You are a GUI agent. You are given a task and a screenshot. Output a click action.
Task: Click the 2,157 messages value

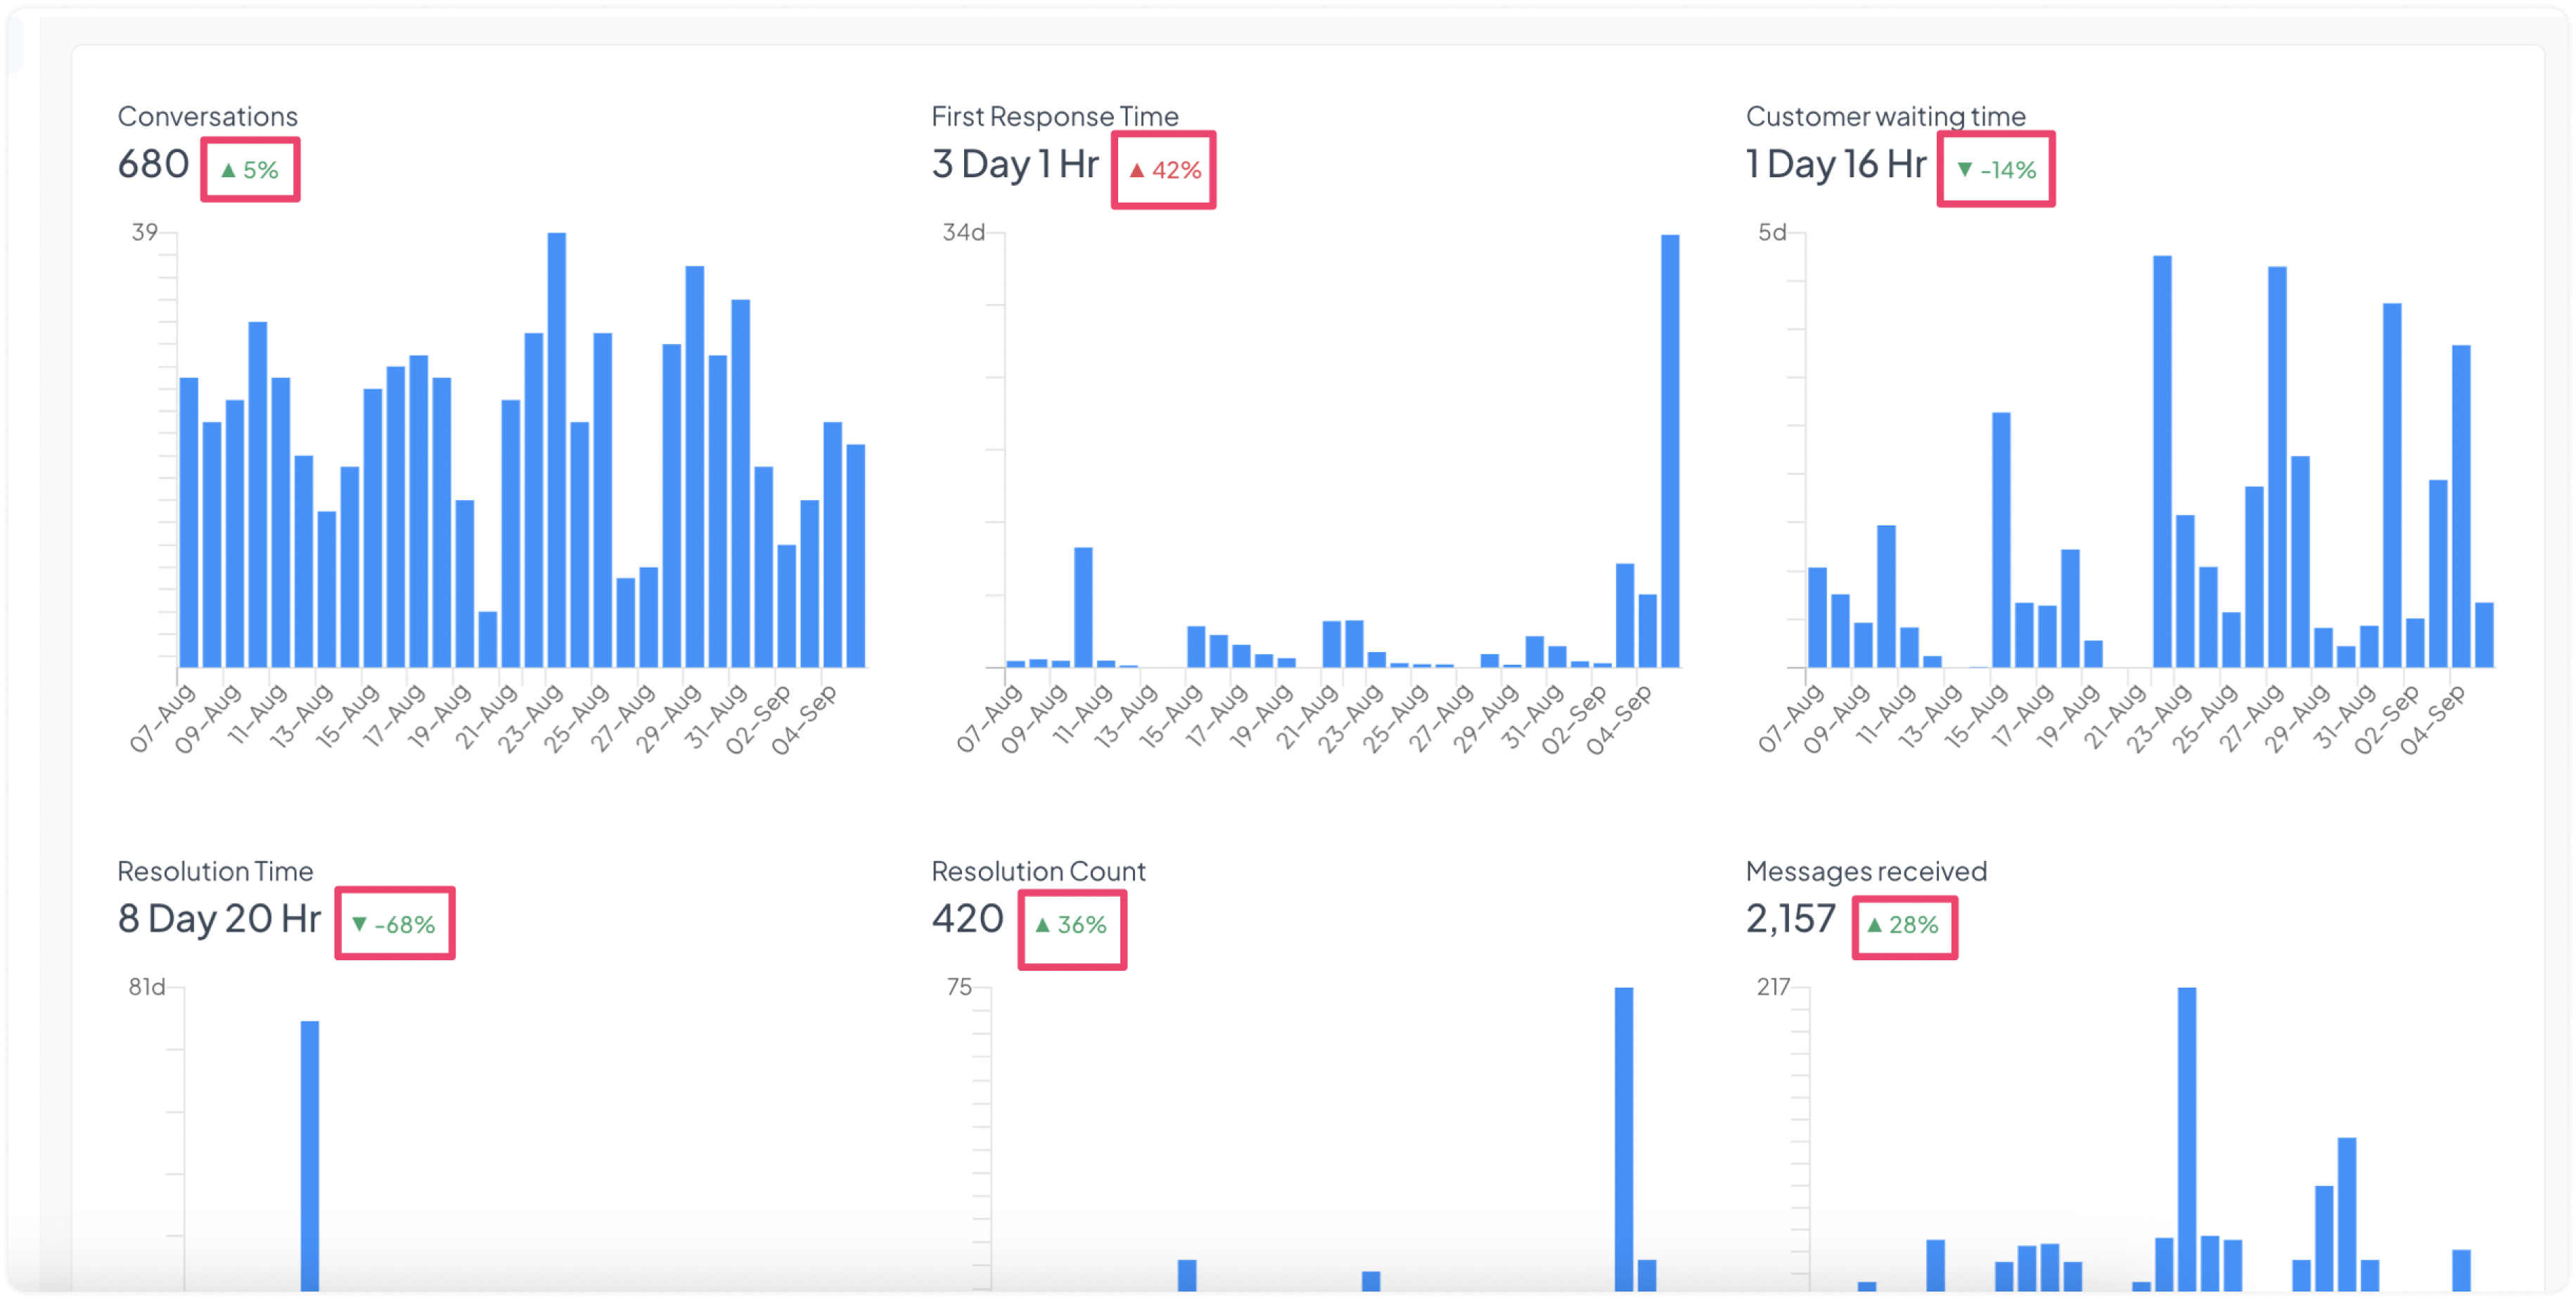(x=1790, y=918)
